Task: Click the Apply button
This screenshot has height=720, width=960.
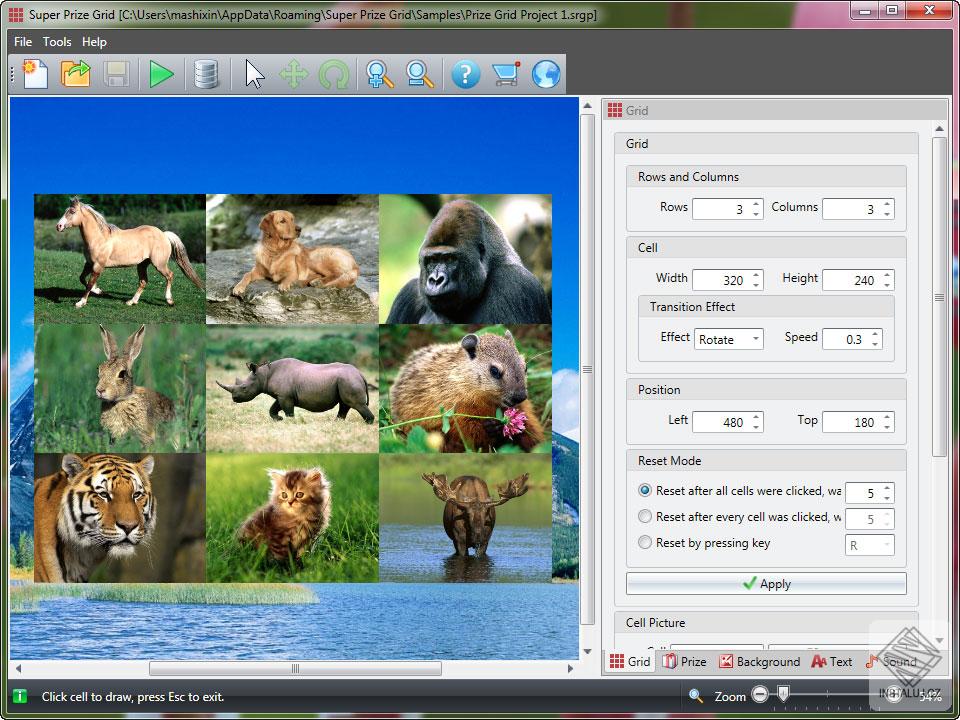Action: [766, 584]
